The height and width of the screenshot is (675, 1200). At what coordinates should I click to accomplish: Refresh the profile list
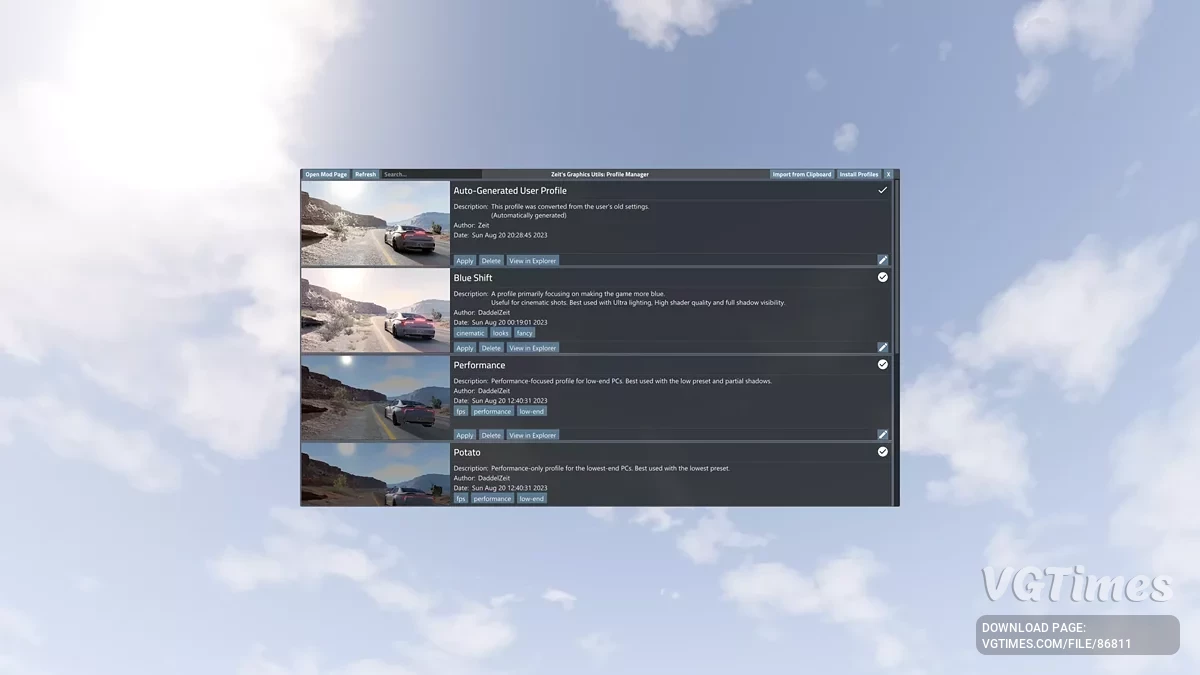(365, 173)
